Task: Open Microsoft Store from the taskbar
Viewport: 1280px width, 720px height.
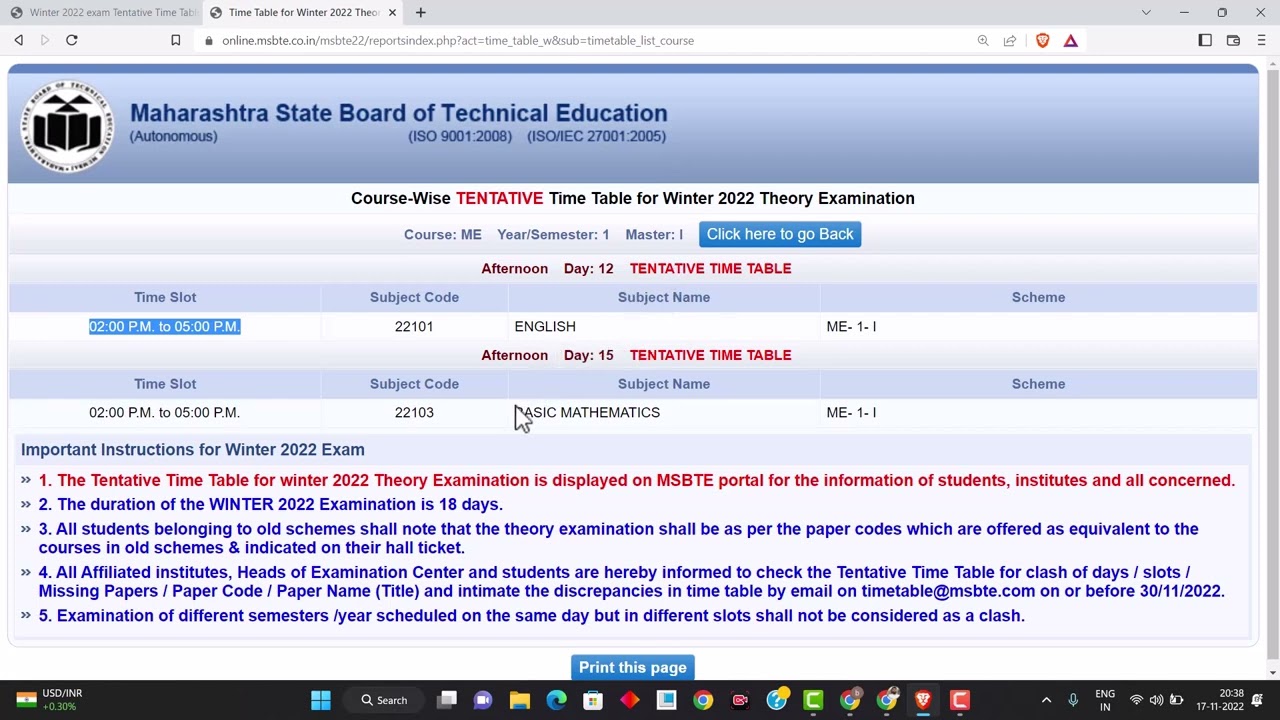Action: 593,700
